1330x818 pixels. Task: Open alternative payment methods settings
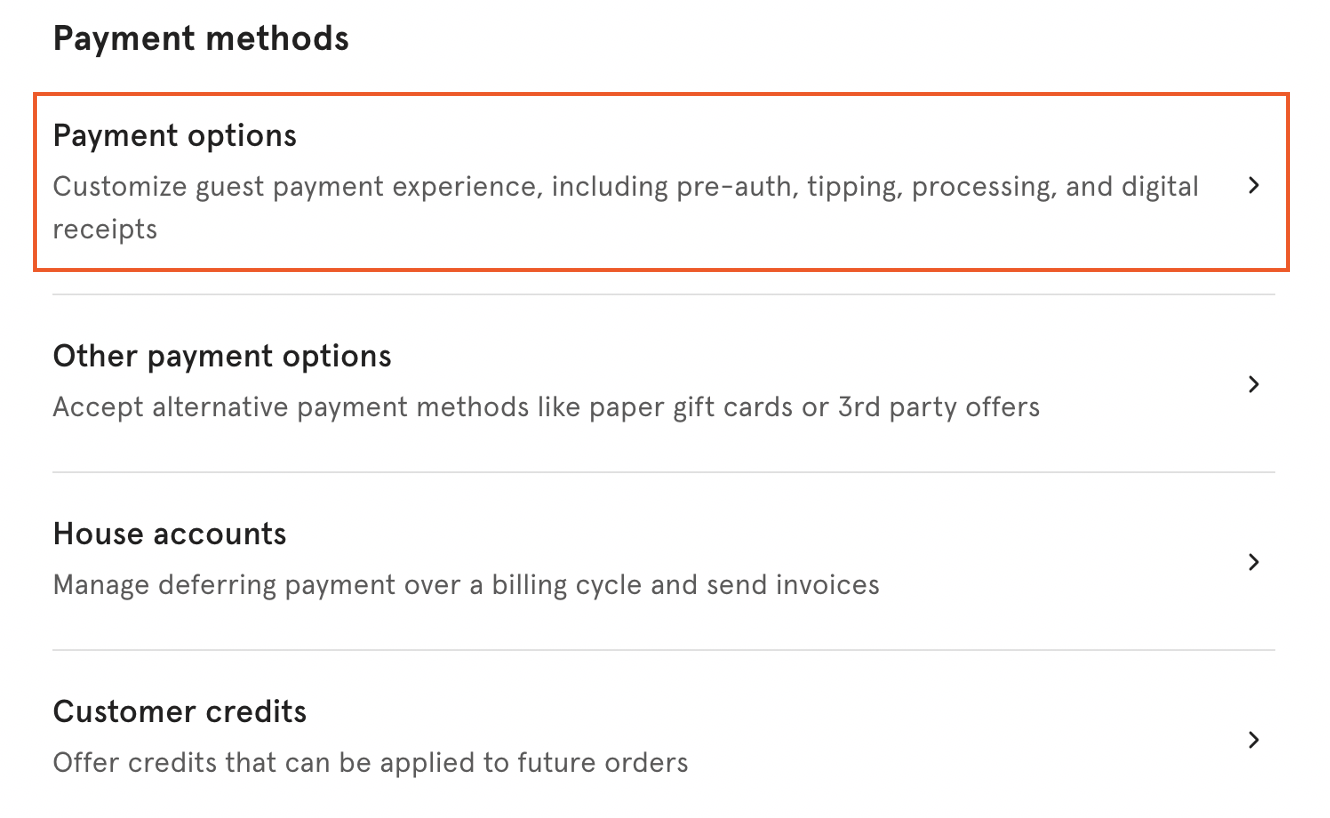point(222,356)
